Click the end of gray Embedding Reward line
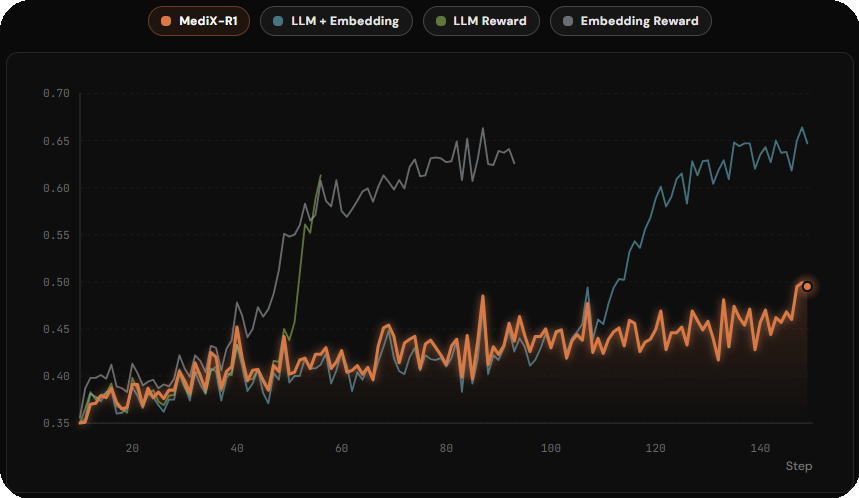The width and height of the screenshot is (859, 498). [515, 163]
